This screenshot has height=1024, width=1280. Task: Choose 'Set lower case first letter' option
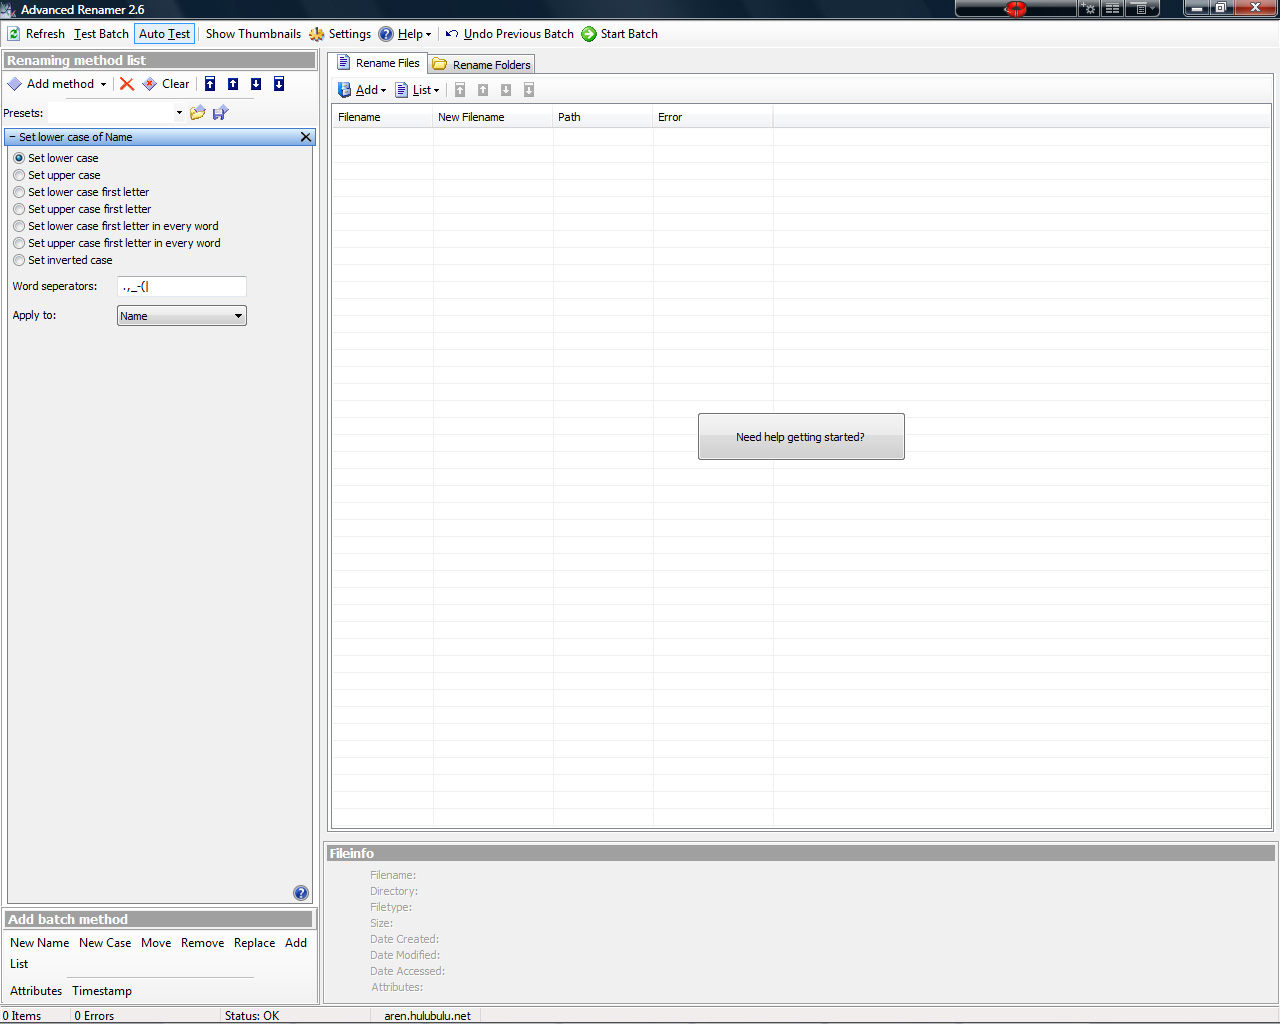click(x=19, y=192)
